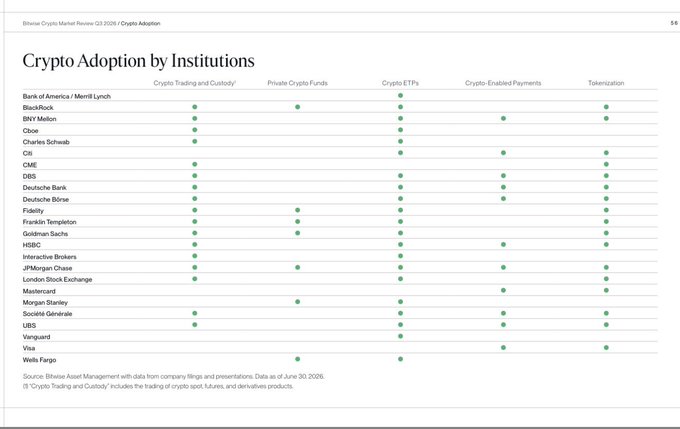680x429 pixels.
Task: Click Société Générale's Crypto Trading dot
Action: [x=195, y=313]
